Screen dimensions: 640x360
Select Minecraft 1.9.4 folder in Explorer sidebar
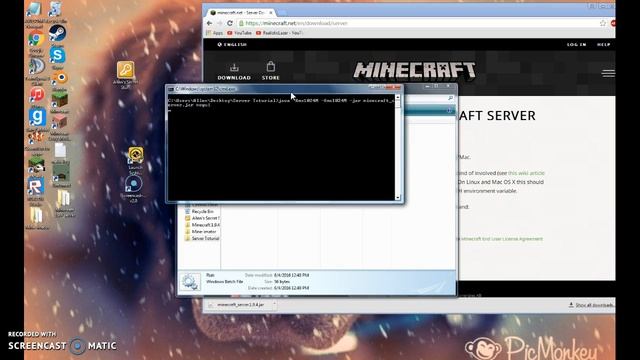click(202, 225)
